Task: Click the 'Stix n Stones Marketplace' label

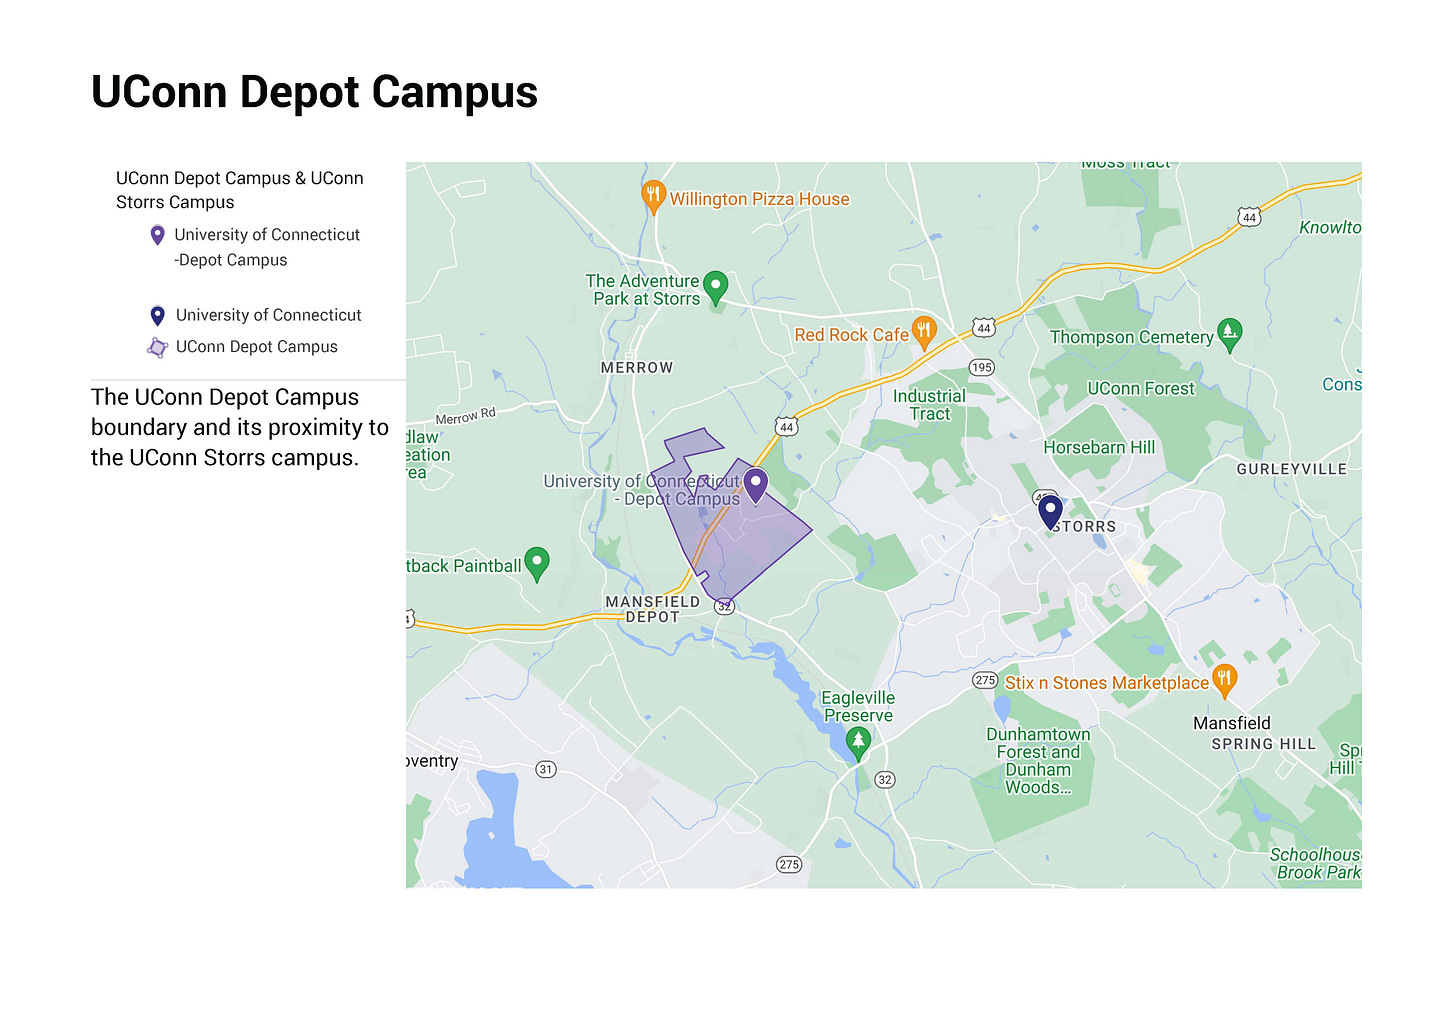Action: coord(1107,683)
